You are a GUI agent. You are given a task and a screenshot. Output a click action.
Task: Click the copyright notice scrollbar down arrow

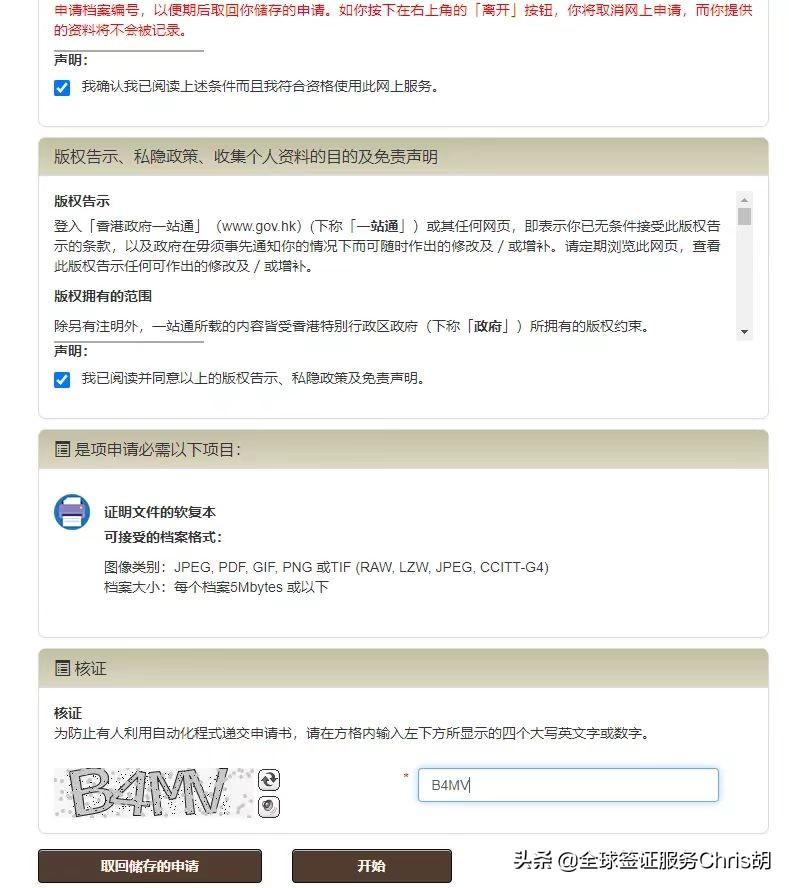[x=744, y=332]
